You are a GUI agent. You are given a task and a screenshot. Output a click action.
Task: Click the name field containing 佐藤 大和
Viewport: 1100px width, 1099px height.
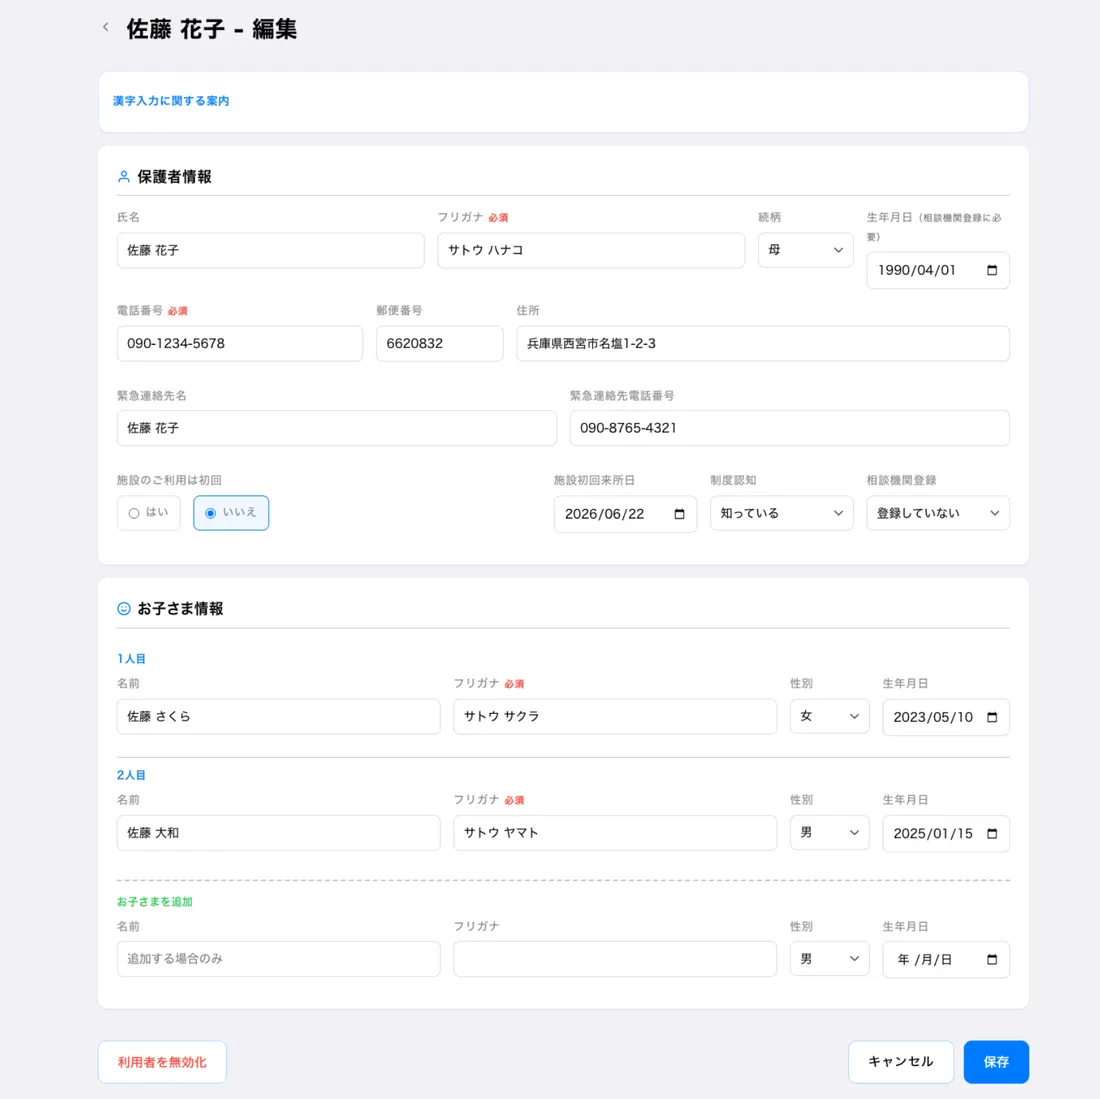pyautogui.click(x=279, y=832)
